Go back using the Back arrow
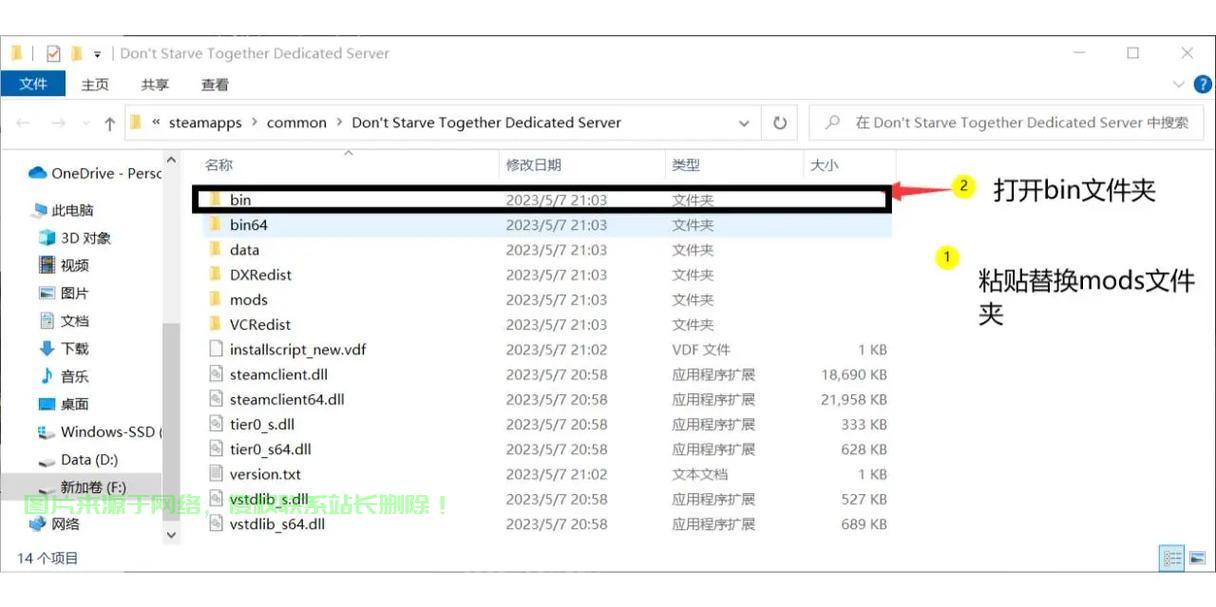1216x607 pixels. 24,123
